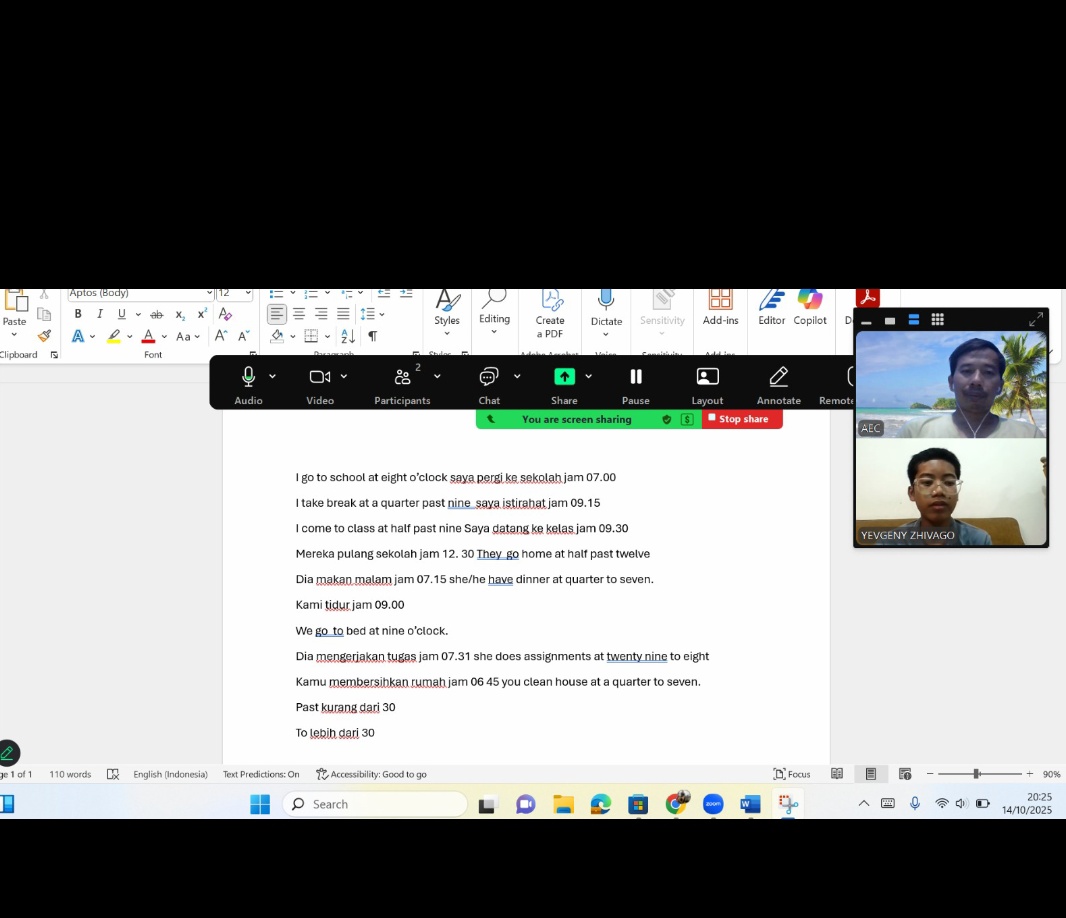Open the Add-ins gallery

[721, 308]
